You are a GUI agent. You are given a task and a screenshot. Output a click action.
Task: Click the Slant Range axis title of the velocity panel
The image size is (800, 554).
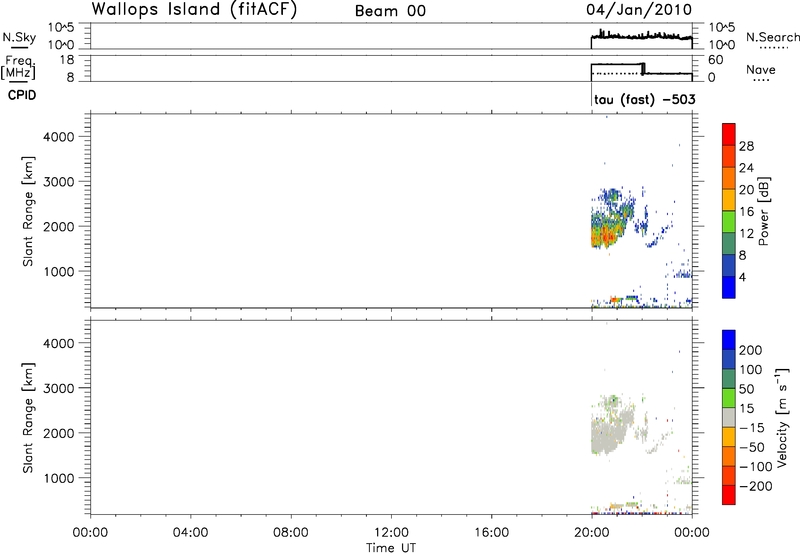pyautogui.click(x=28, y=418)
